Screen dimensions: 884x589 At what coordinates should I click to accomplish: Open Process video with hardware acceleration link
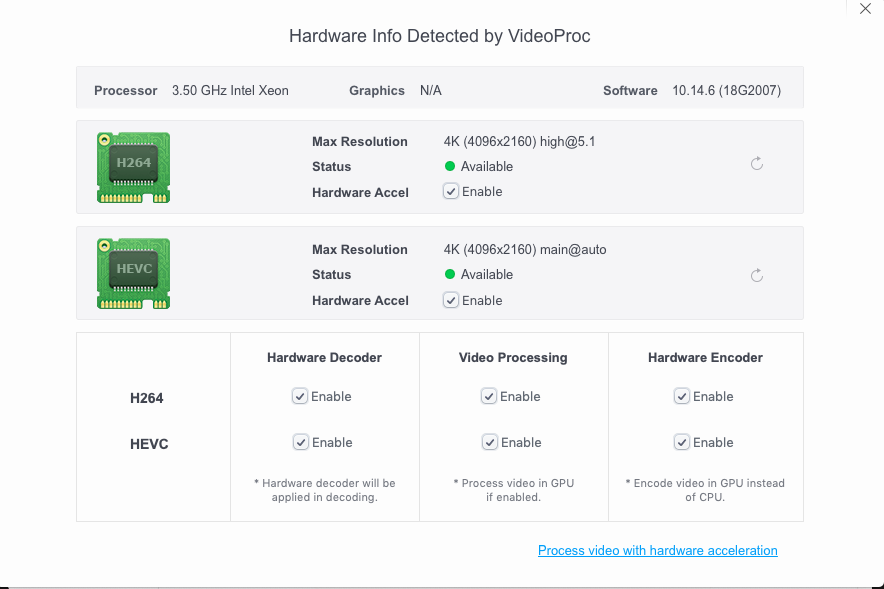click(x=657, y=551)
